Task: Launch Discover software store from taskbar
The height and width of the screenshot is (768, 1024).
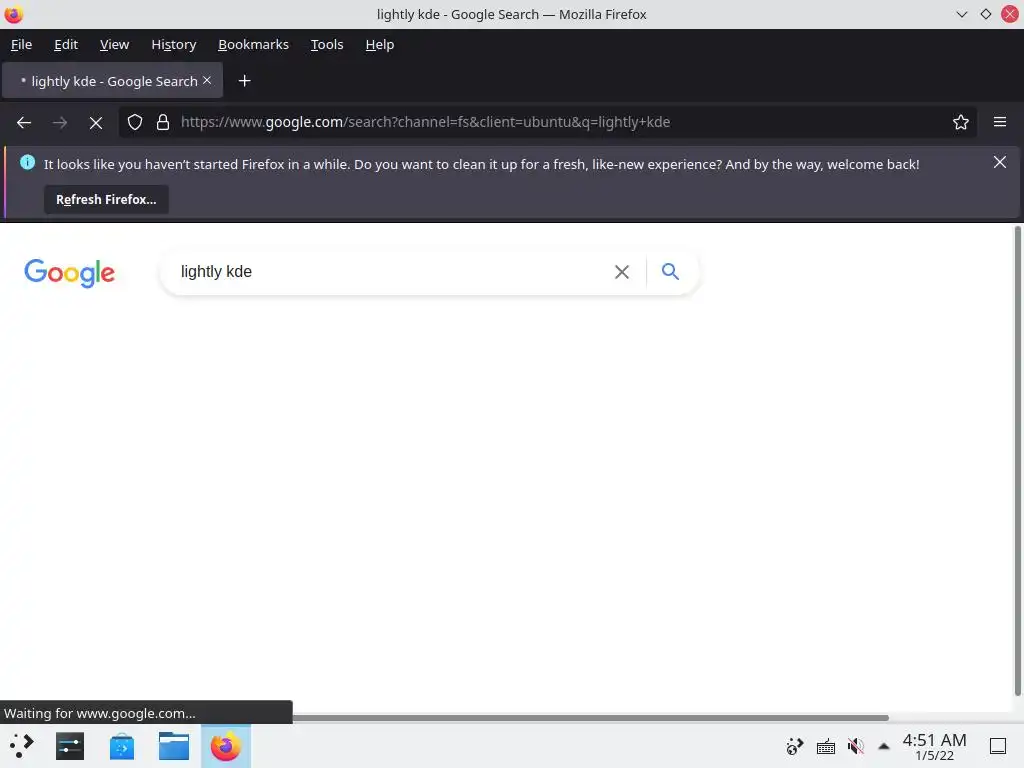Action: 121,746
